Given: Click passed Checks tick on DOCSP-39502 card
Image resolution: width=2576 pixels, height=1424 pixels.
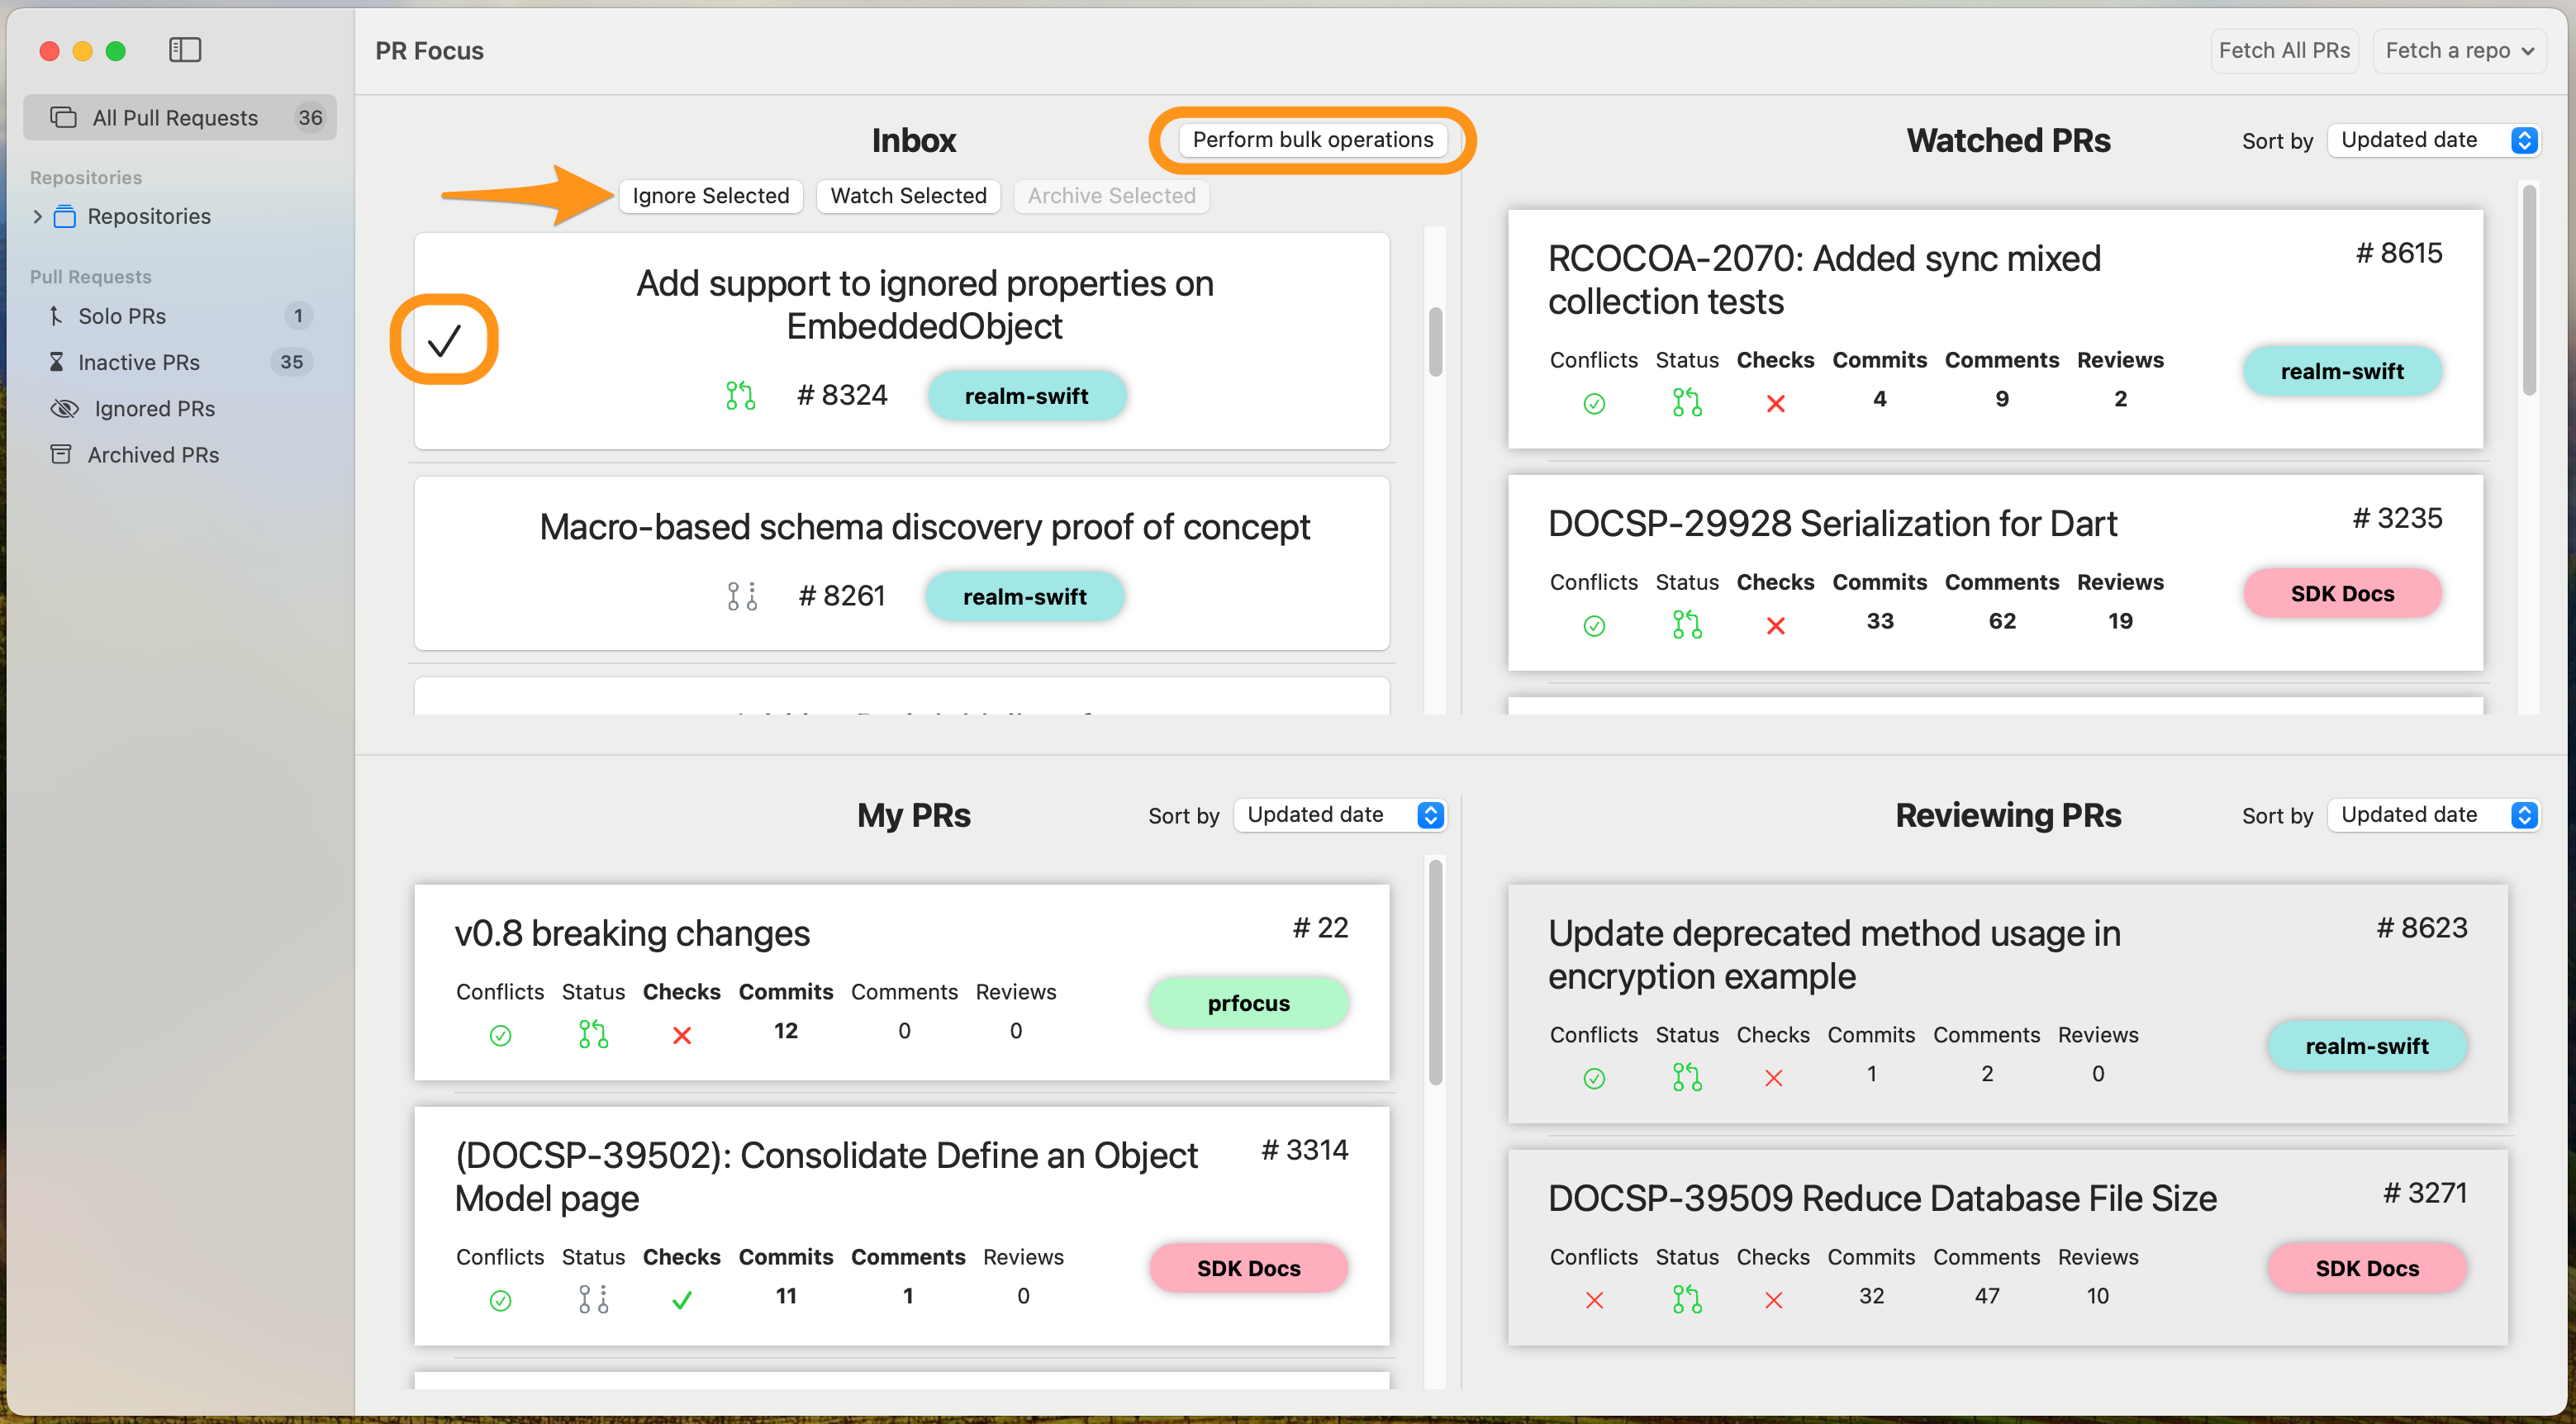Looking at the screenshot, I should tap(681, 1300).
